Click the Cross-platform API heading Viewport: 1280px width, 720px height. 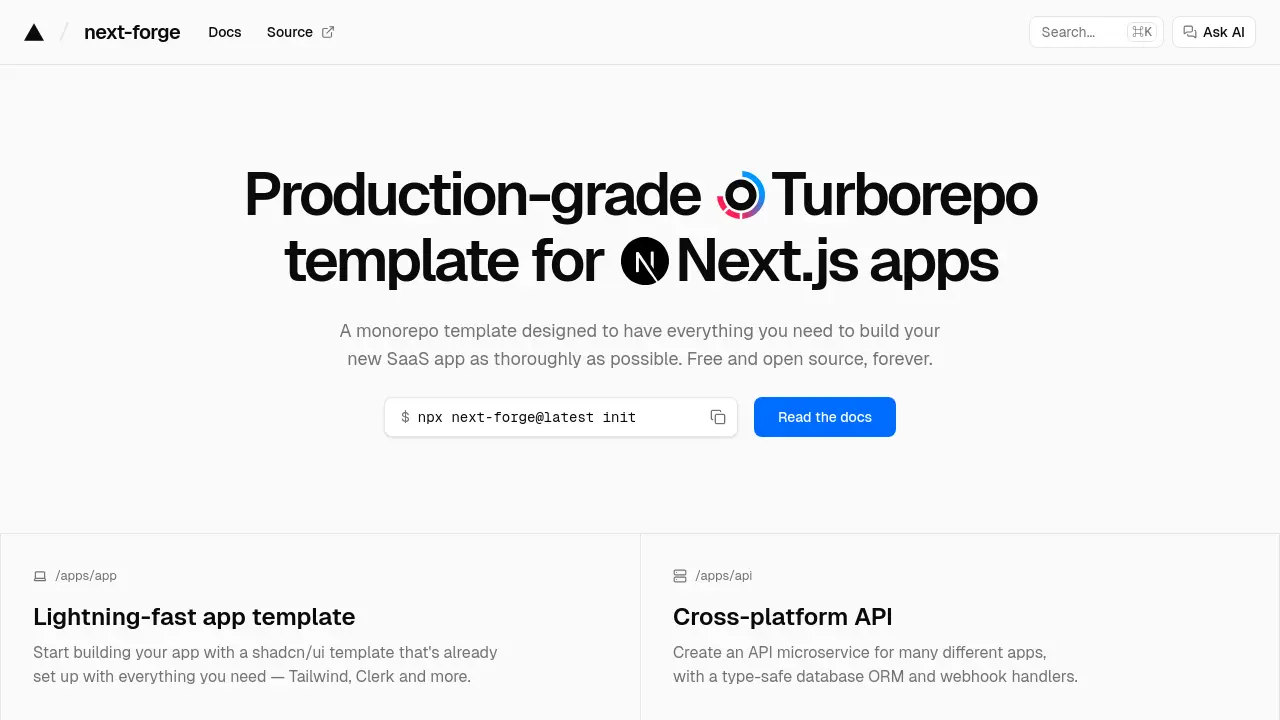[x=782, y=617]
